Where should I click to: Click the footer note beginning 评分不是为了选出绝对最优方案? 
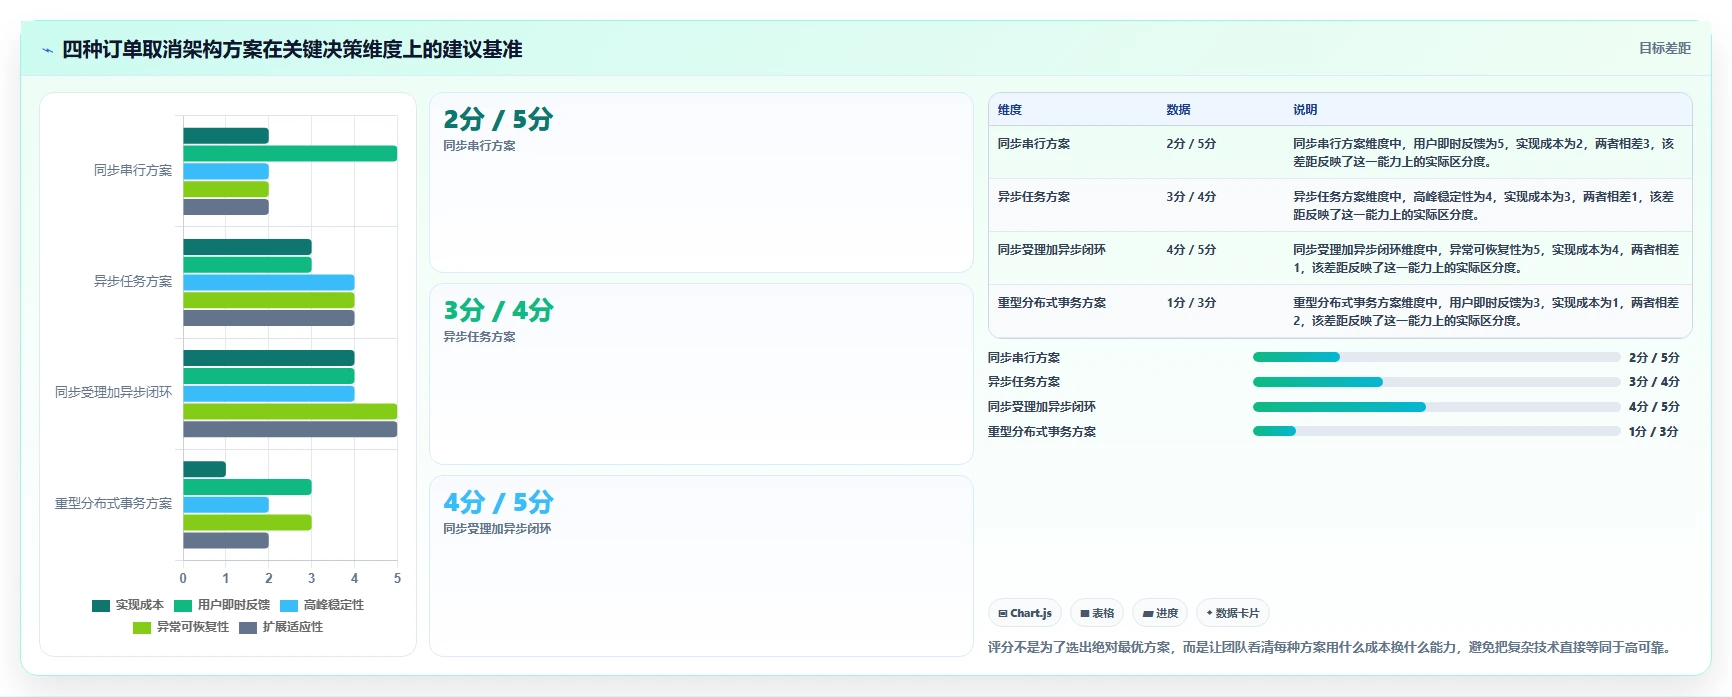[x=1330, y=647]
